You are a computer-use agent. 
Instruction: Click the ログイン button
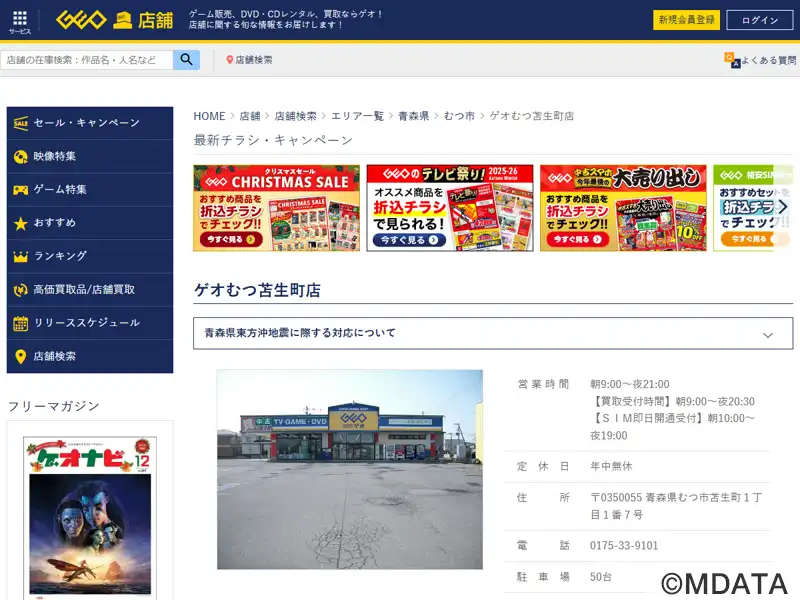pos(760,20)
